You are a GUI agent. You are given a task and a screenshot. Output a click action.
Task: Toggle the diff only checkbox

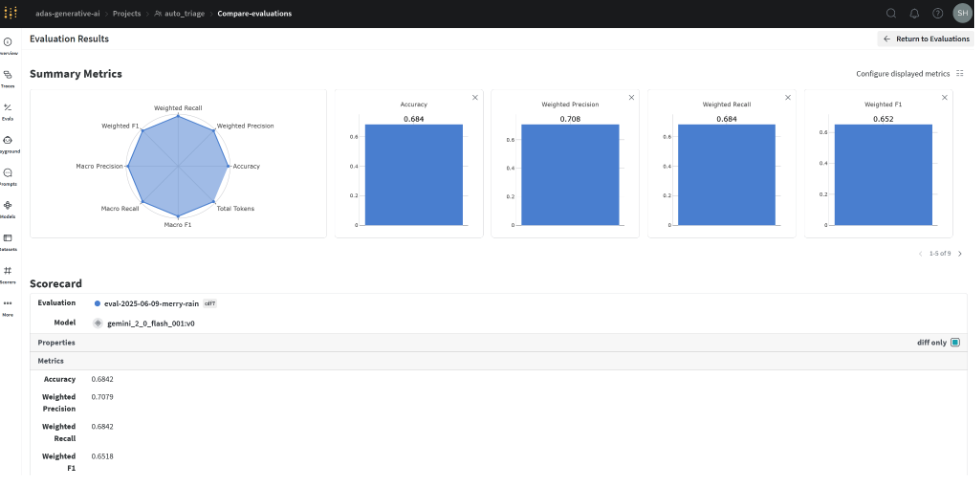pyautogui.click(x=955, y=342)
